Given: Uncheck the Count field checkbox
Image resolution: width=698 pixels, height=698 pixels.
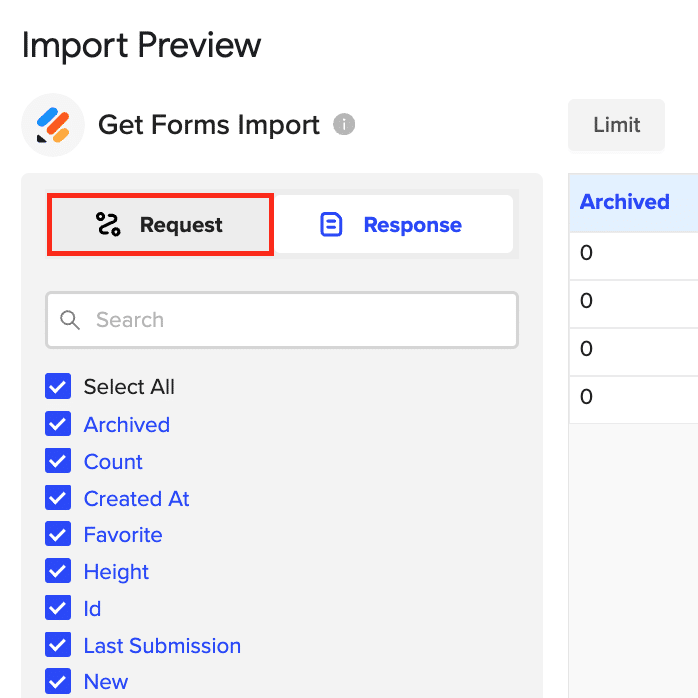Looking at the screenshot, I should tap(58, 461).
